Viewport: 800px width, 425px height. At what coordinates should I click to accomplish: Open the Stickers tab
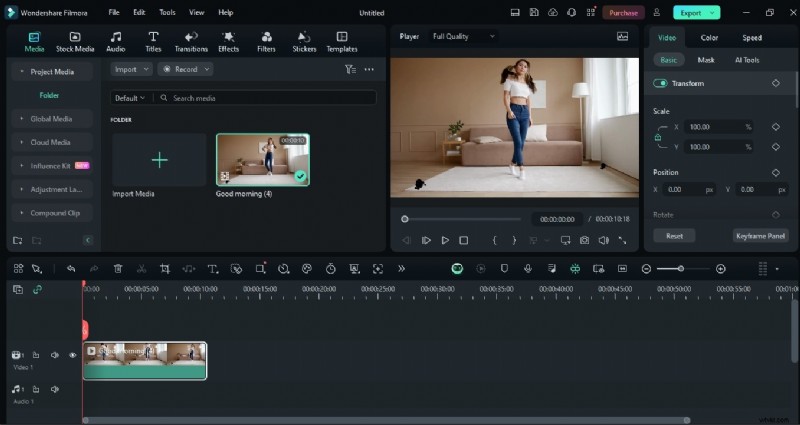click(x=304, y=42)
